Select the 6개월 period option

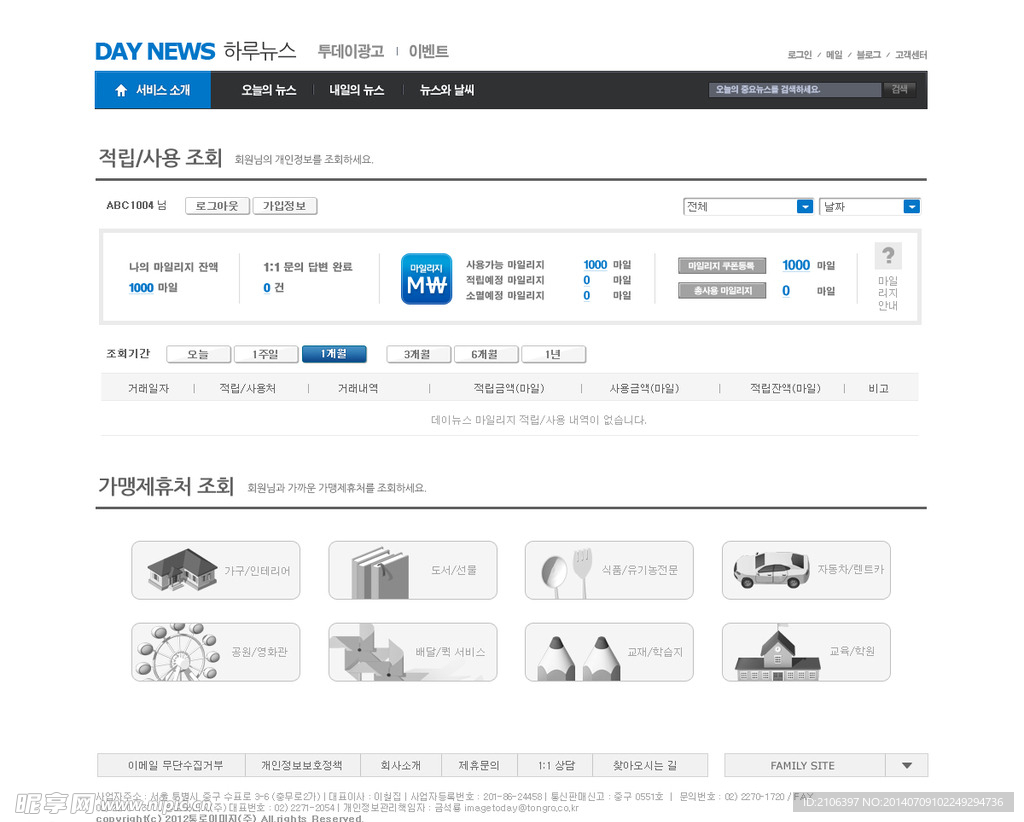point(486,354)
